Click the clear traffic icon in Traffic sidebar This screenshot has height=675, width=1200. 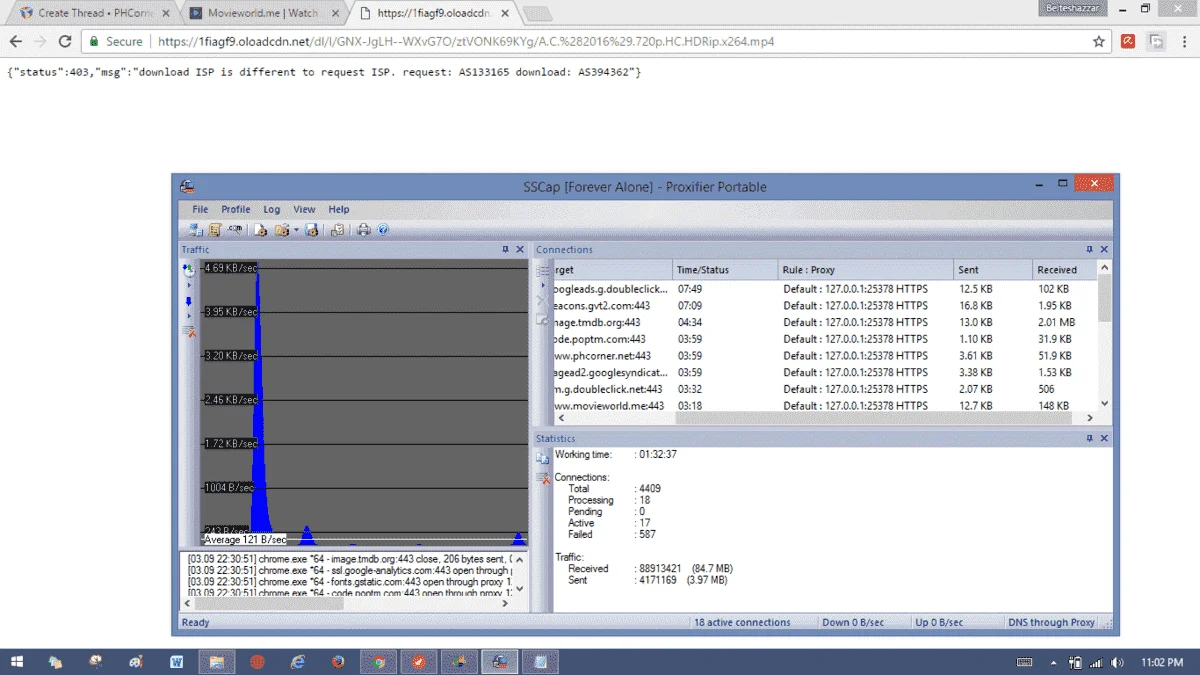pyautogui.click(x=189, y=331)
